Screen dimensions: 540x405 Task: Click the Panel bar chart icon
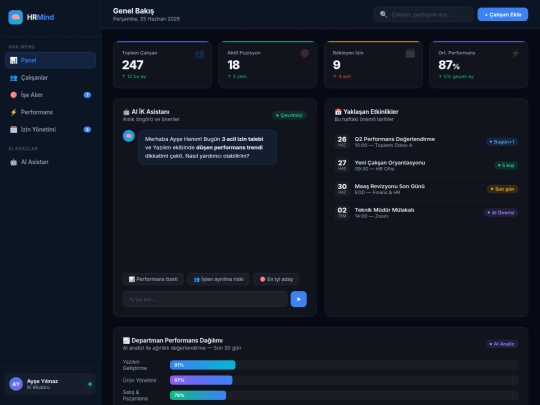coord(13,60)
